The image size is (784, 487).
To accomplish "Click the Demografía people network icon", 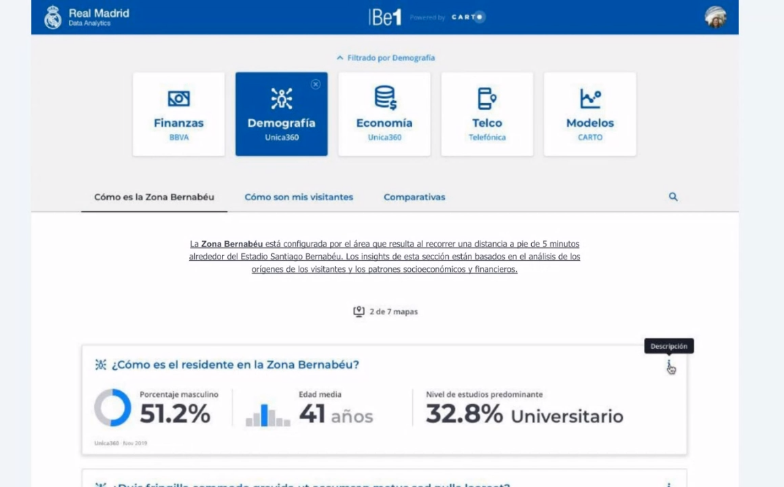I will (282, 98).
